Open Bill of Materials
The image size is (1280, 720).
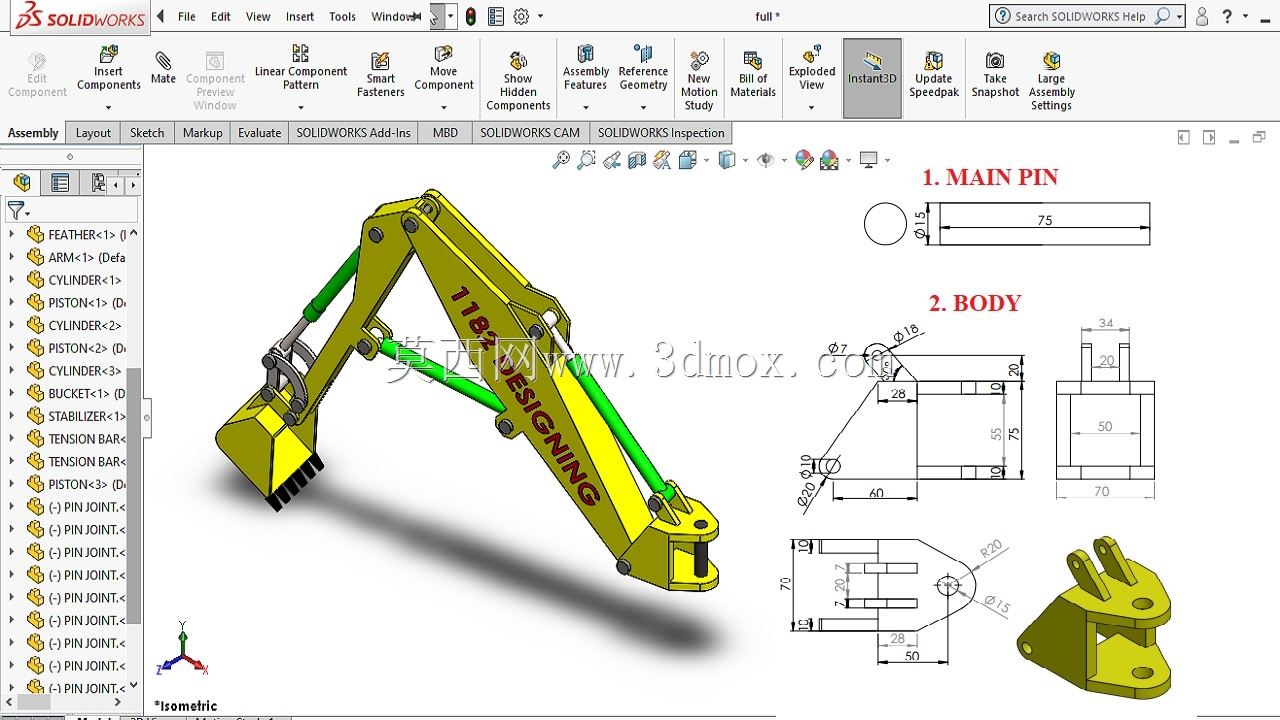753,75
